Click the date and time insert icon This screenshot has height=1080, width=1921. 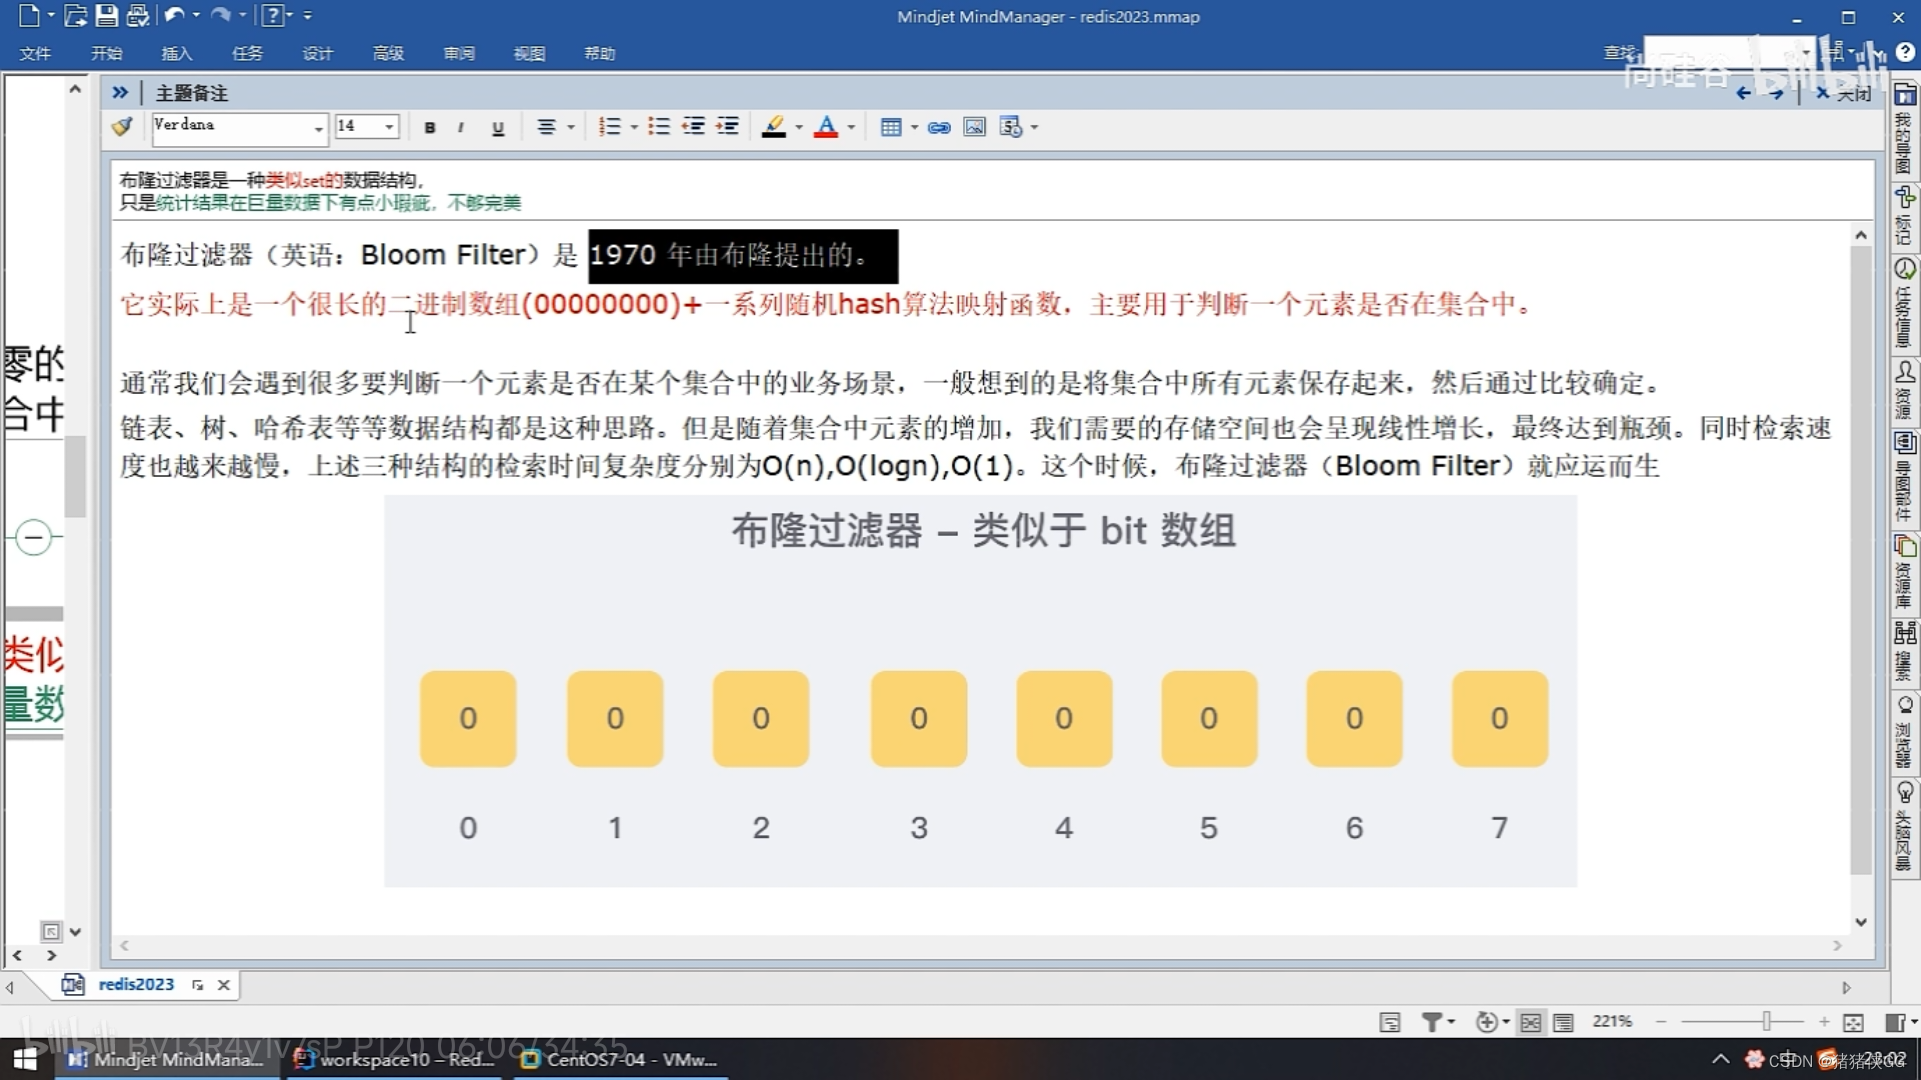1011,127
